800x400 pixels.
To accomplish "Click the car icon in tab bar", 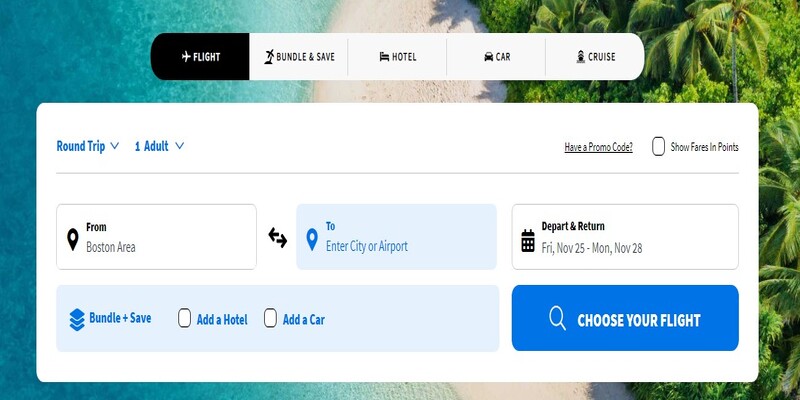I will 488,57.
